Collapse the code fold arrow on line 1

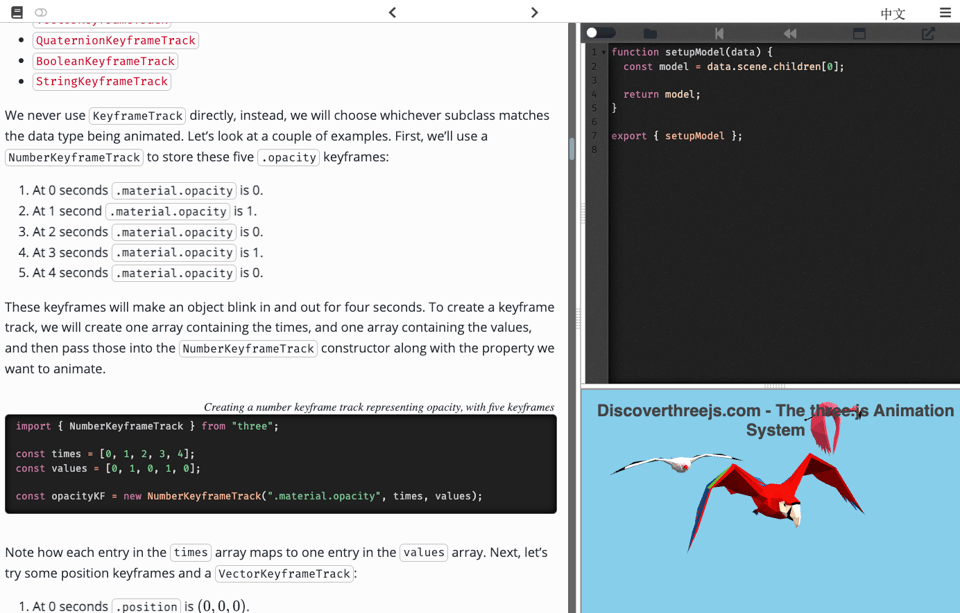603,52
